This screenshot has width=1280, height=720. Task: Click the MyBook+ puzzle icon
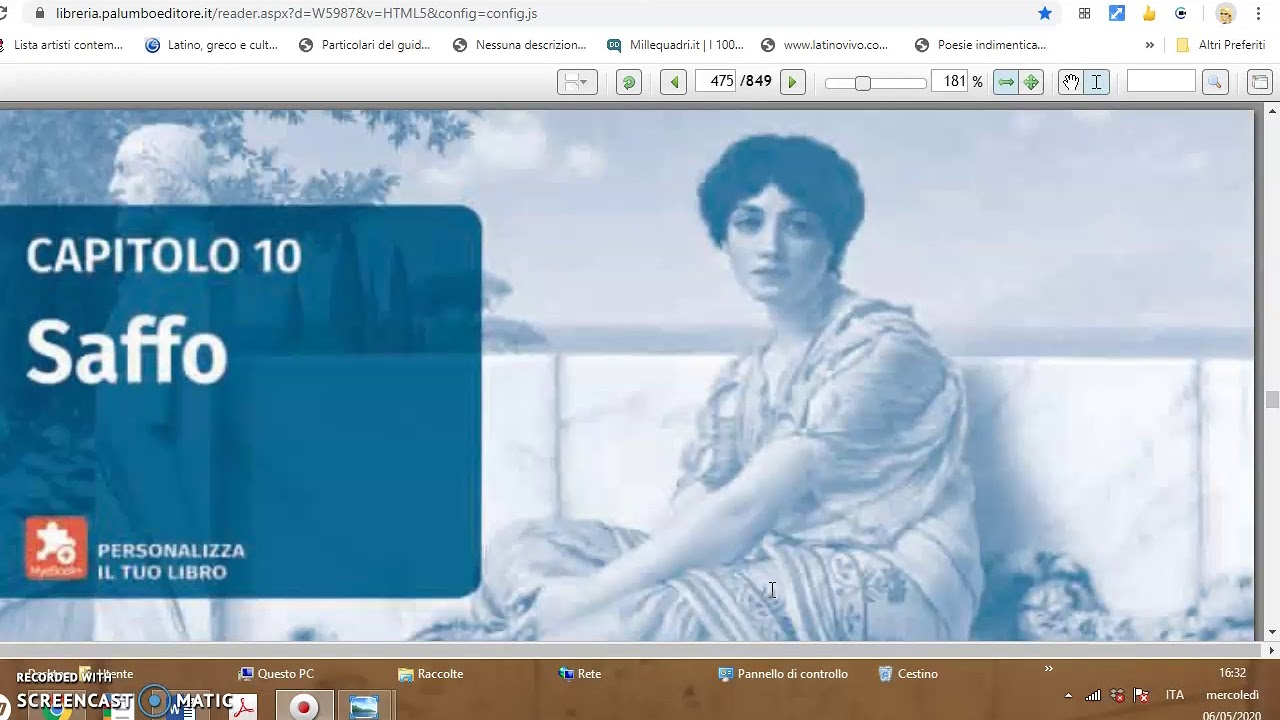pos(56,549)
